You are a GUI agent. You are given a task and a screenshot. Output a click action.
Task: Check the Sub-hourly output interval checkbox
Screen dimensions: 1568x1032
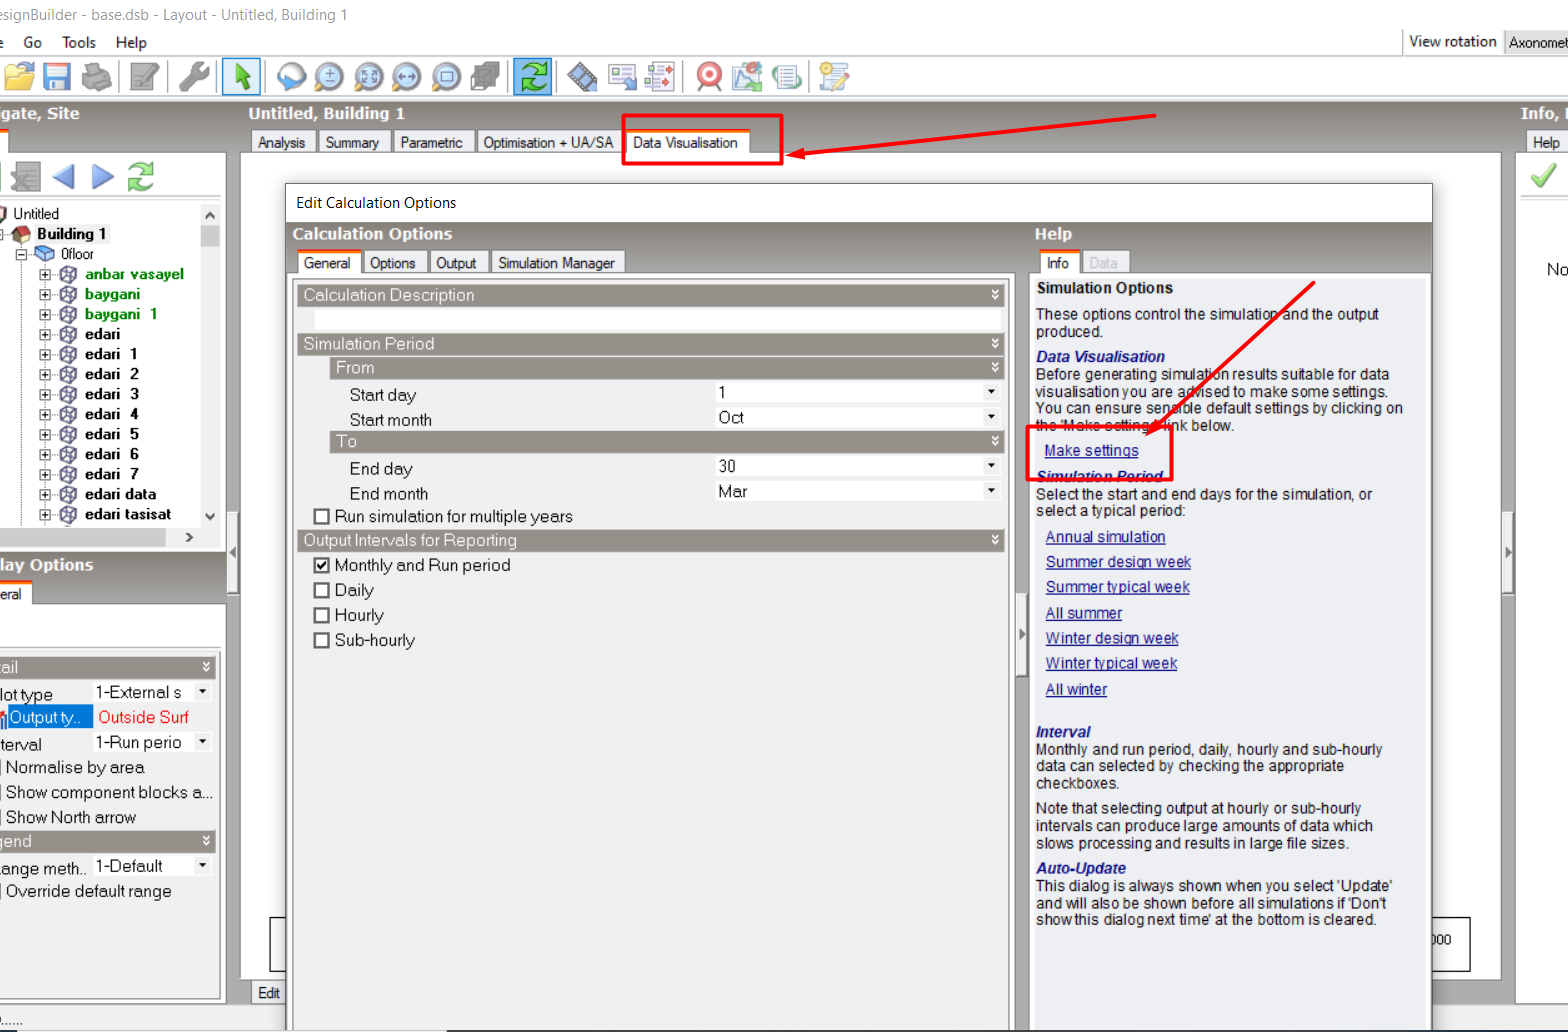tap(322, 641)
